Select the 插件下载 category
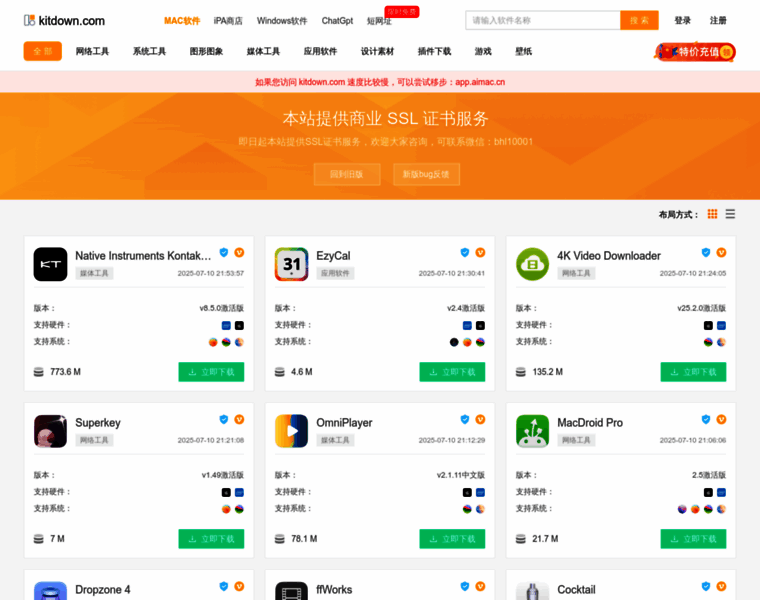Screen dimensions: 760x600 click(x=434, y=51)
